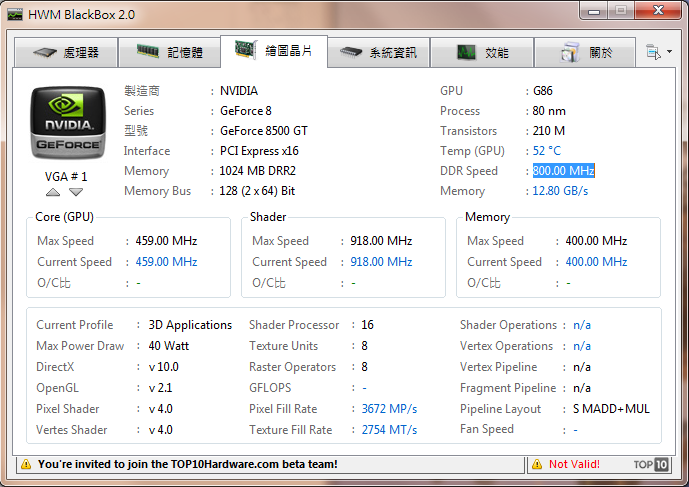Screen dimensions: 689x487
Task: Select the 繪圖晶片 graphics tab
Action: 274,51
